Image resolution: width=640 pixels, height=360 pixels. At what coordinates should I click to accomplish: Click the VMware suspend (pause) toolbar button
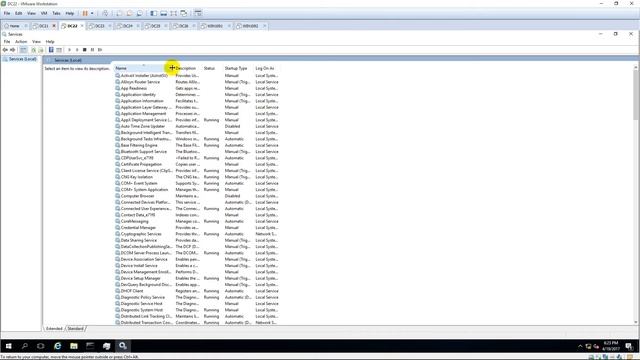point(85,13)
